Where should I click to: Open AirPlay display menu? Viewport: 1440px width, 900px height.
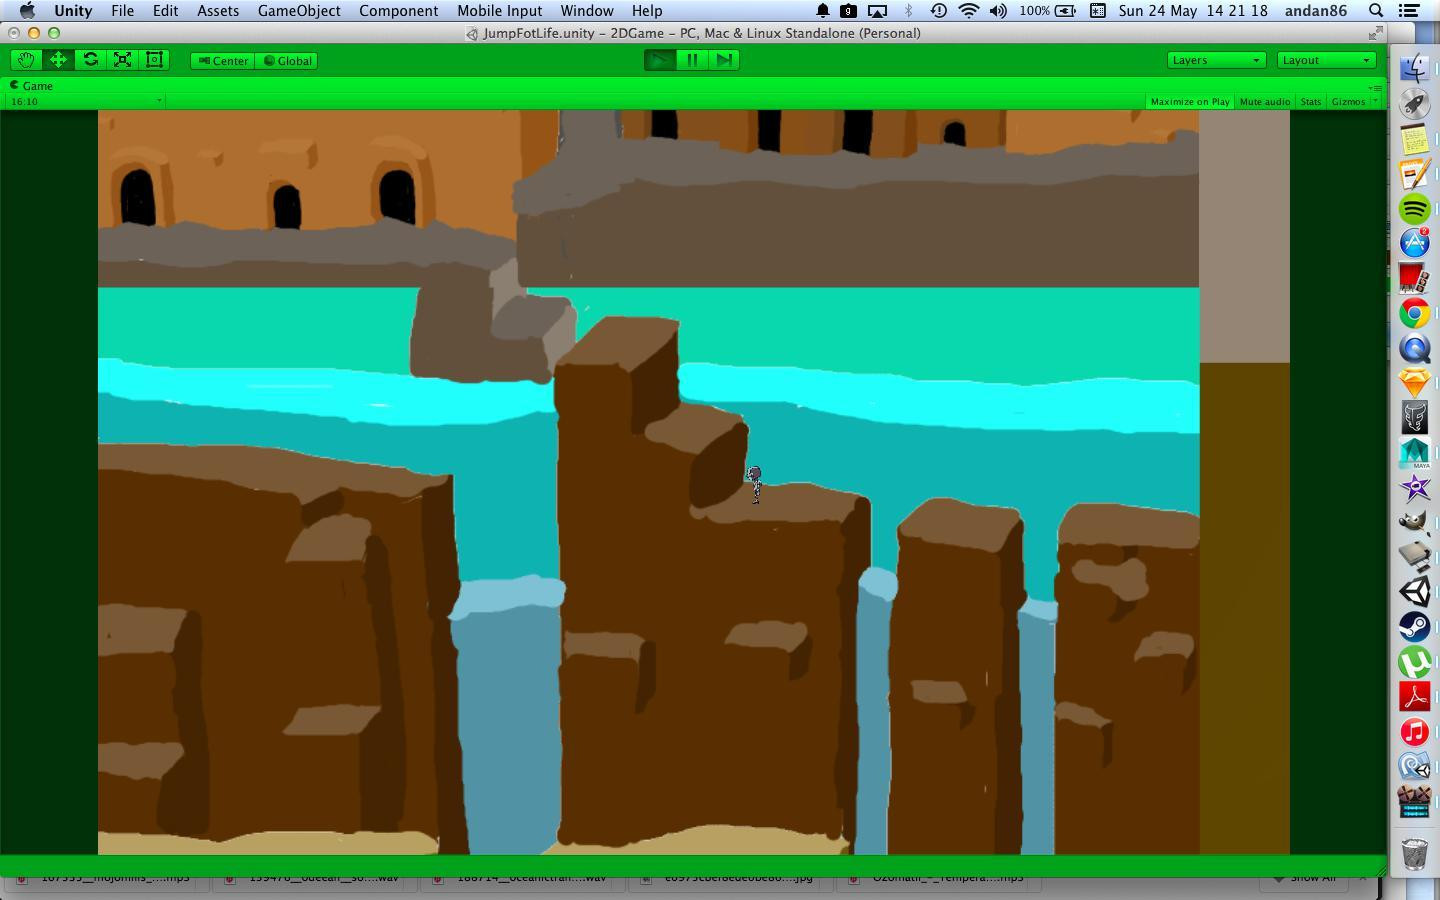click(877, 11)
